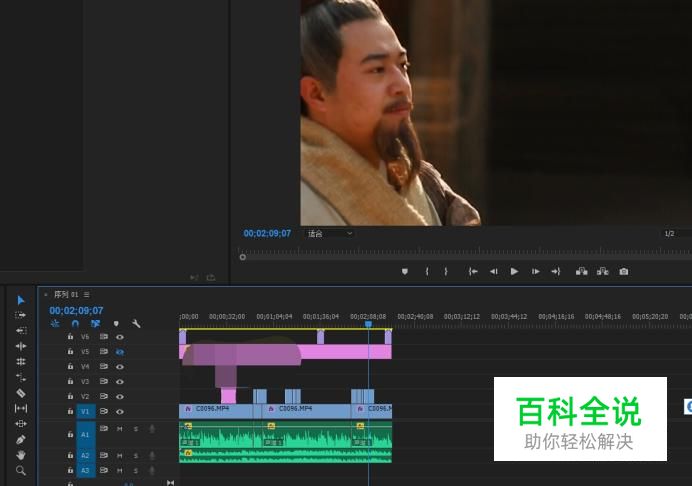Select the pink clip on track V5
692x486 pixels.
[285, 352]
